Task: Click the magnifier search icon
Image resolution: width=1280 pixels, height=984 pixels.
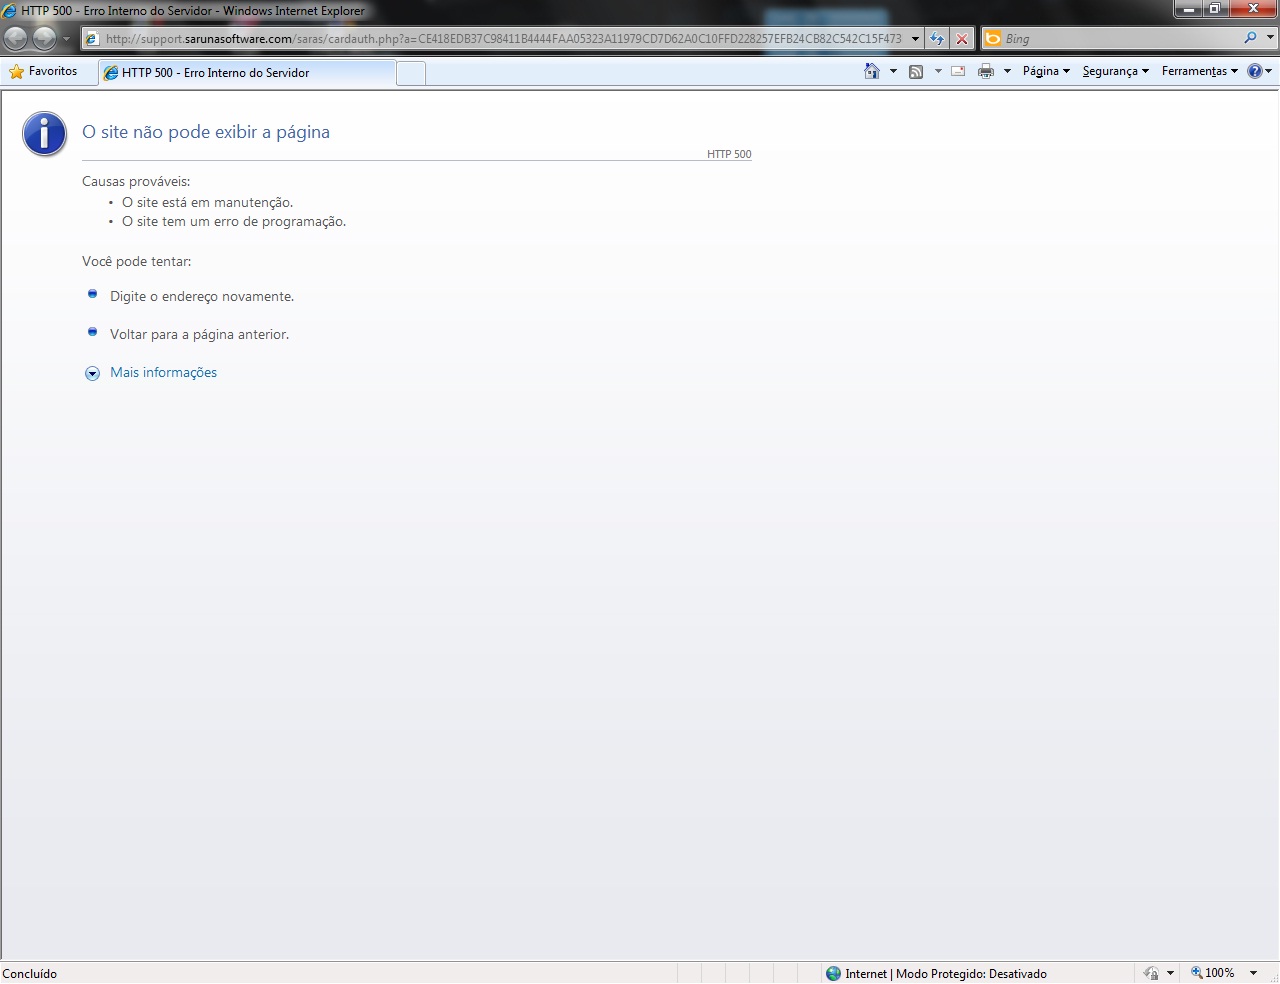Action: pos(1251,38)
